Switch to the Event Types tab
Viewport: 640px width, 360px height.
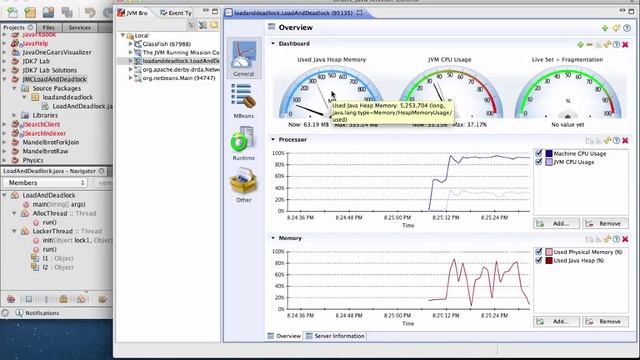click(176, 13)
